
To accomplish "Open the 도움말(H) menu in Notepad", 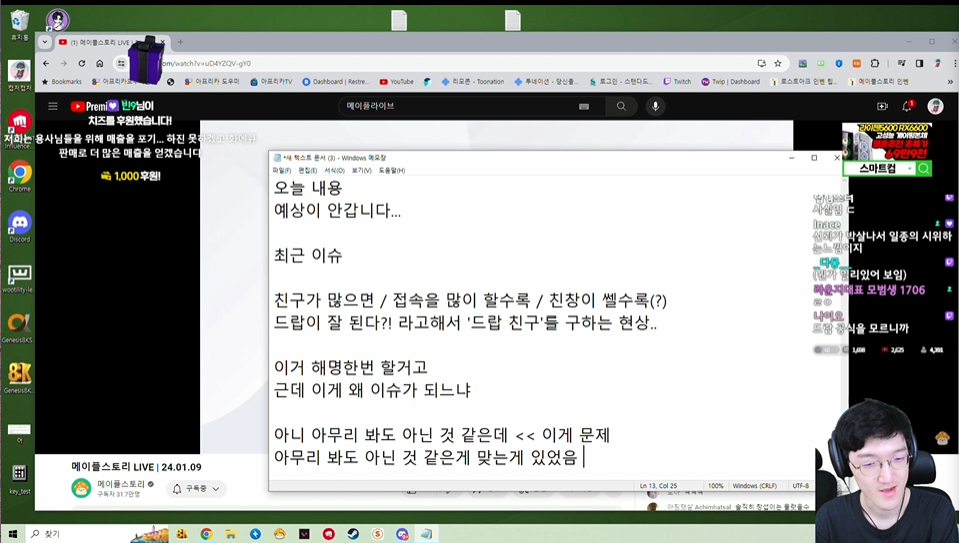I will [391, 170].
